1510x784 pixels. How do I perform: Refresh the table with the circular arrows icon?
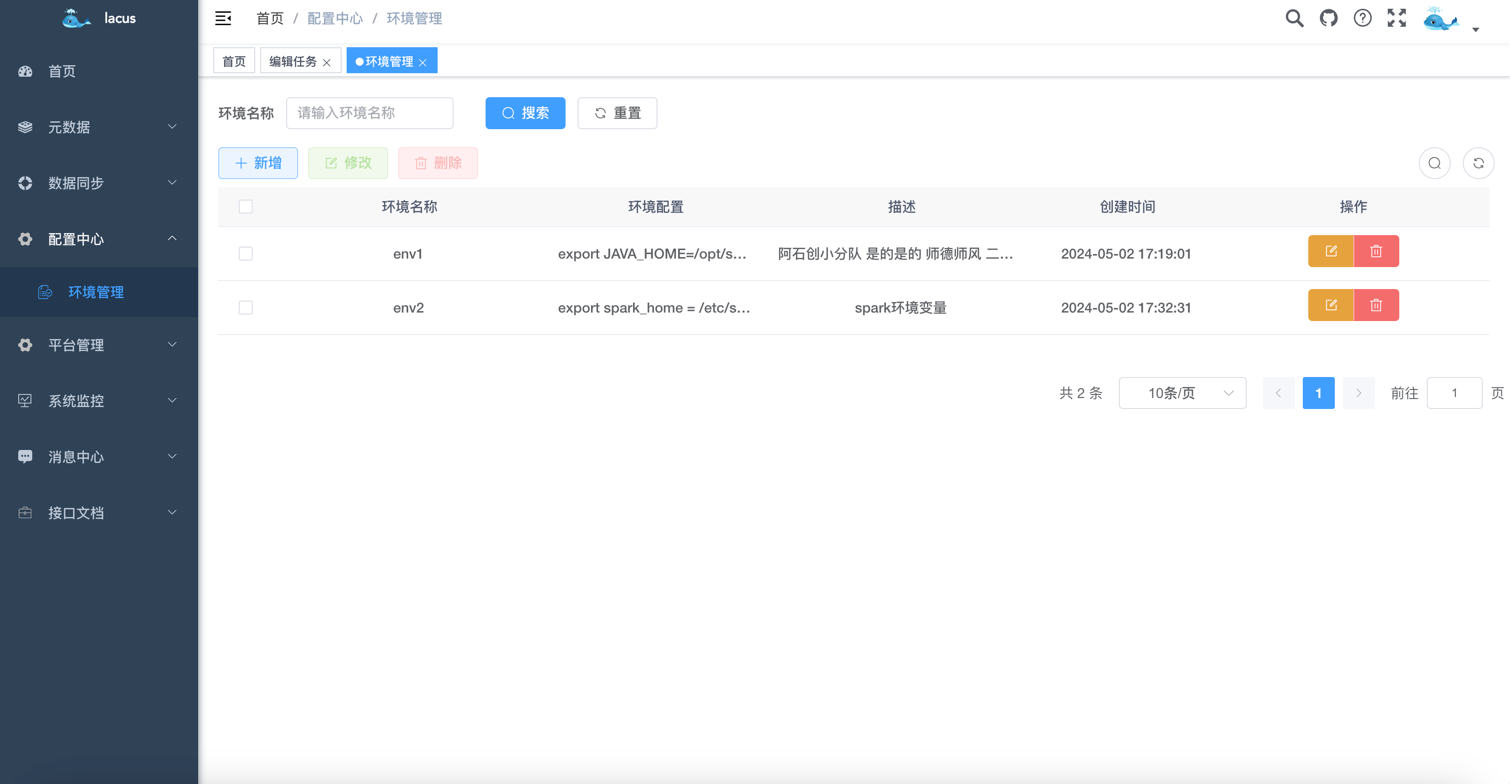click(1478, 162)
